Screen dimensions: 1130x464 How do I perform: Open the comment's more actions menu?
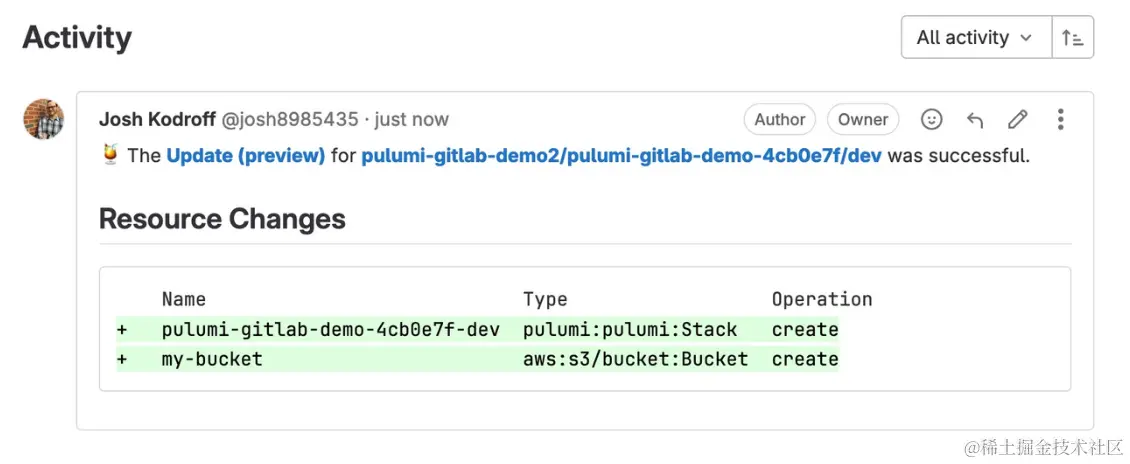(x=1060, y=120)
